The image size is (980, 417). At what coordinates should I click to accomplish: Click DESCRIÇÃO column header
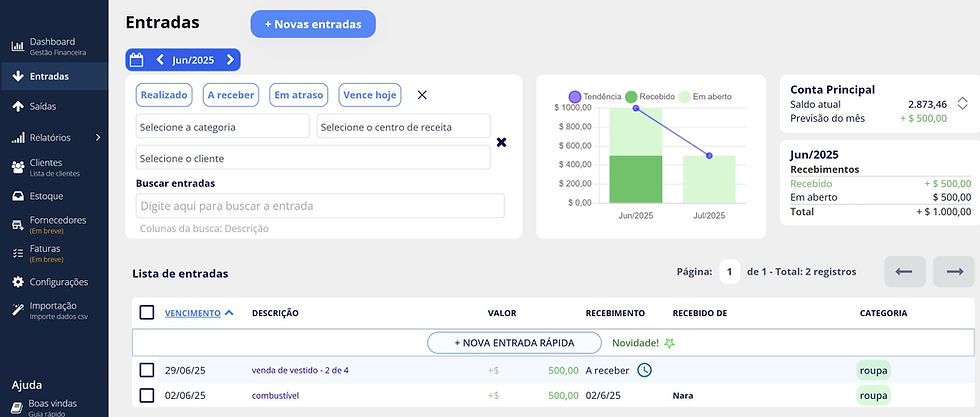pyautogui.click(x=275, y=313)
